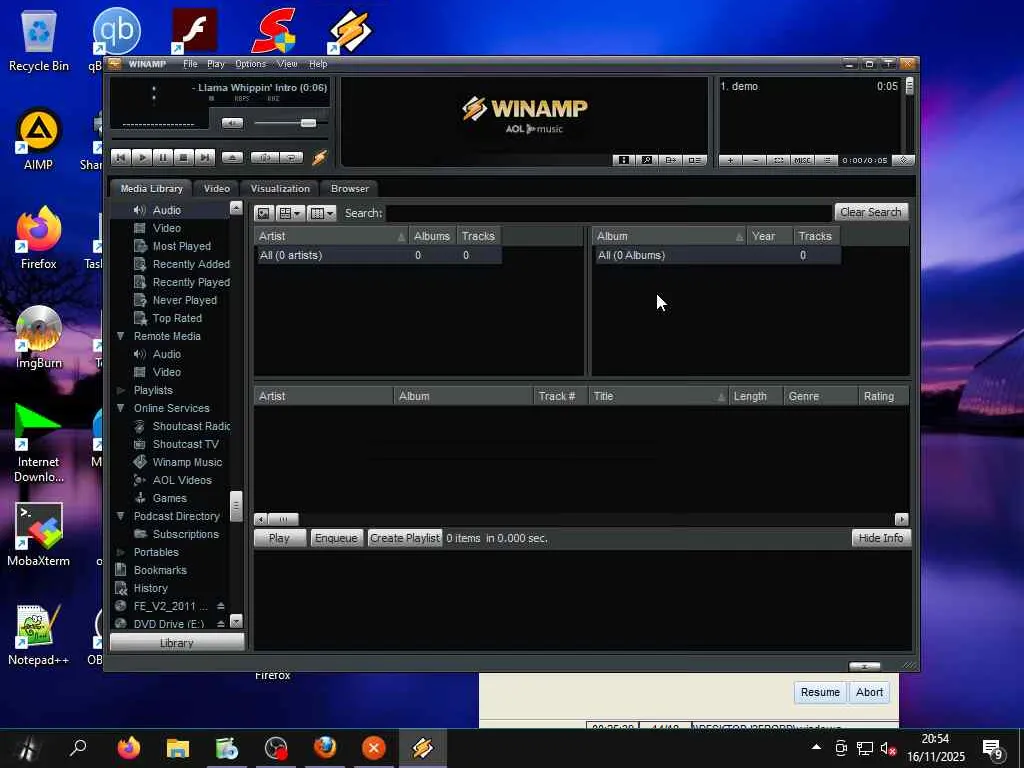The image size is (1024, 768).
Task: Collapse the Remote Media tree node
Action: pyautogui.click(x=120, y=336)
